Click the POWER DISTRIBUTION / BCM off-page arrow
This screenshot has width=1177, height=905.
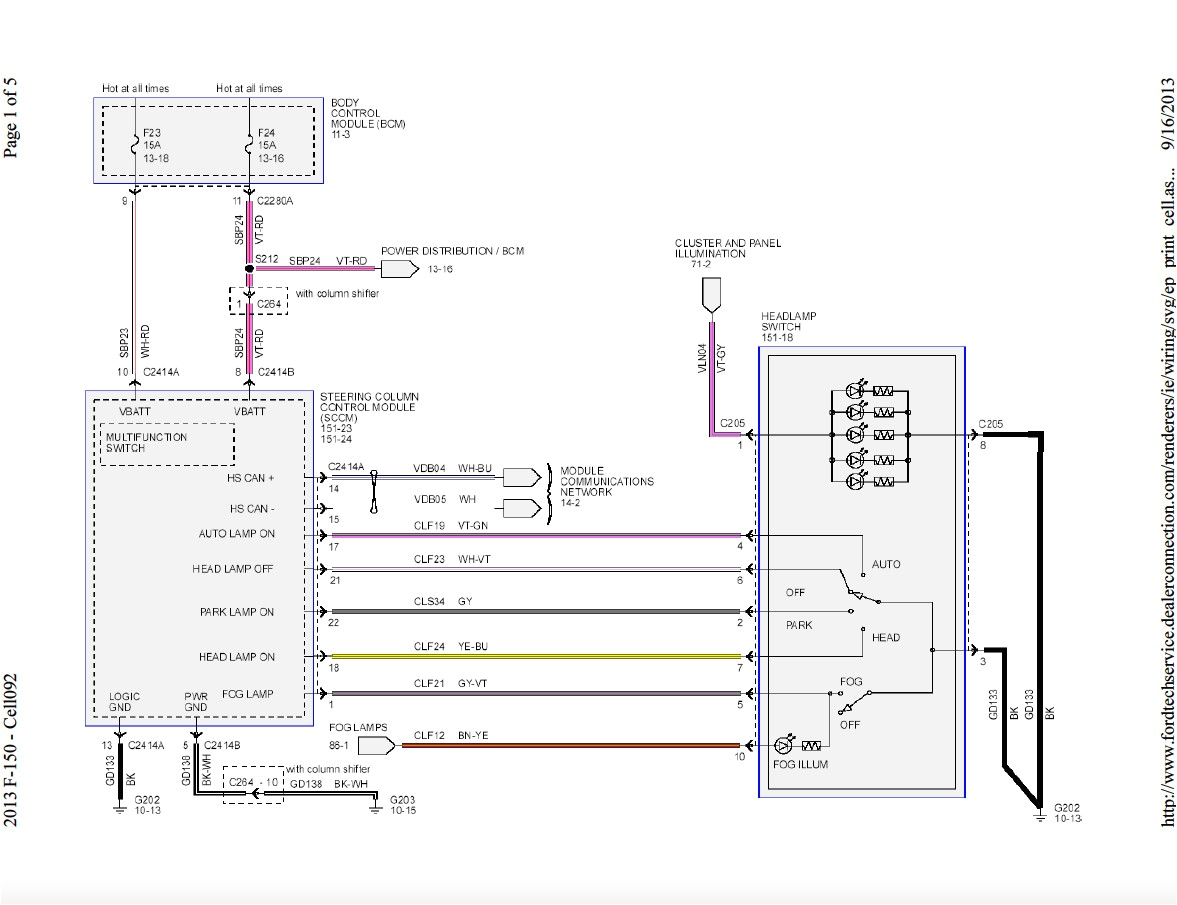[399, 267]
